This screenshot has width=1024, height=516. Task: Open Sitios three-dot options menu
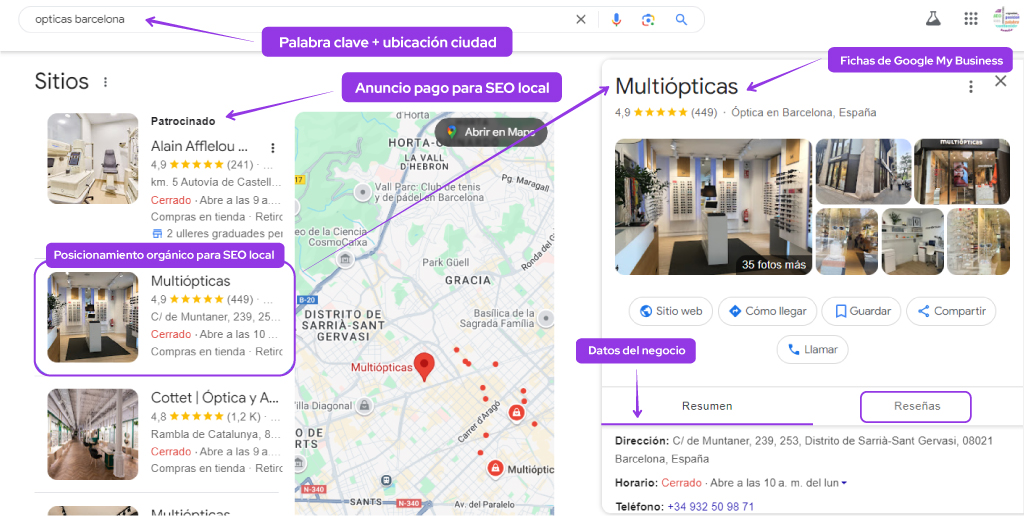click(x=105, y=82)
